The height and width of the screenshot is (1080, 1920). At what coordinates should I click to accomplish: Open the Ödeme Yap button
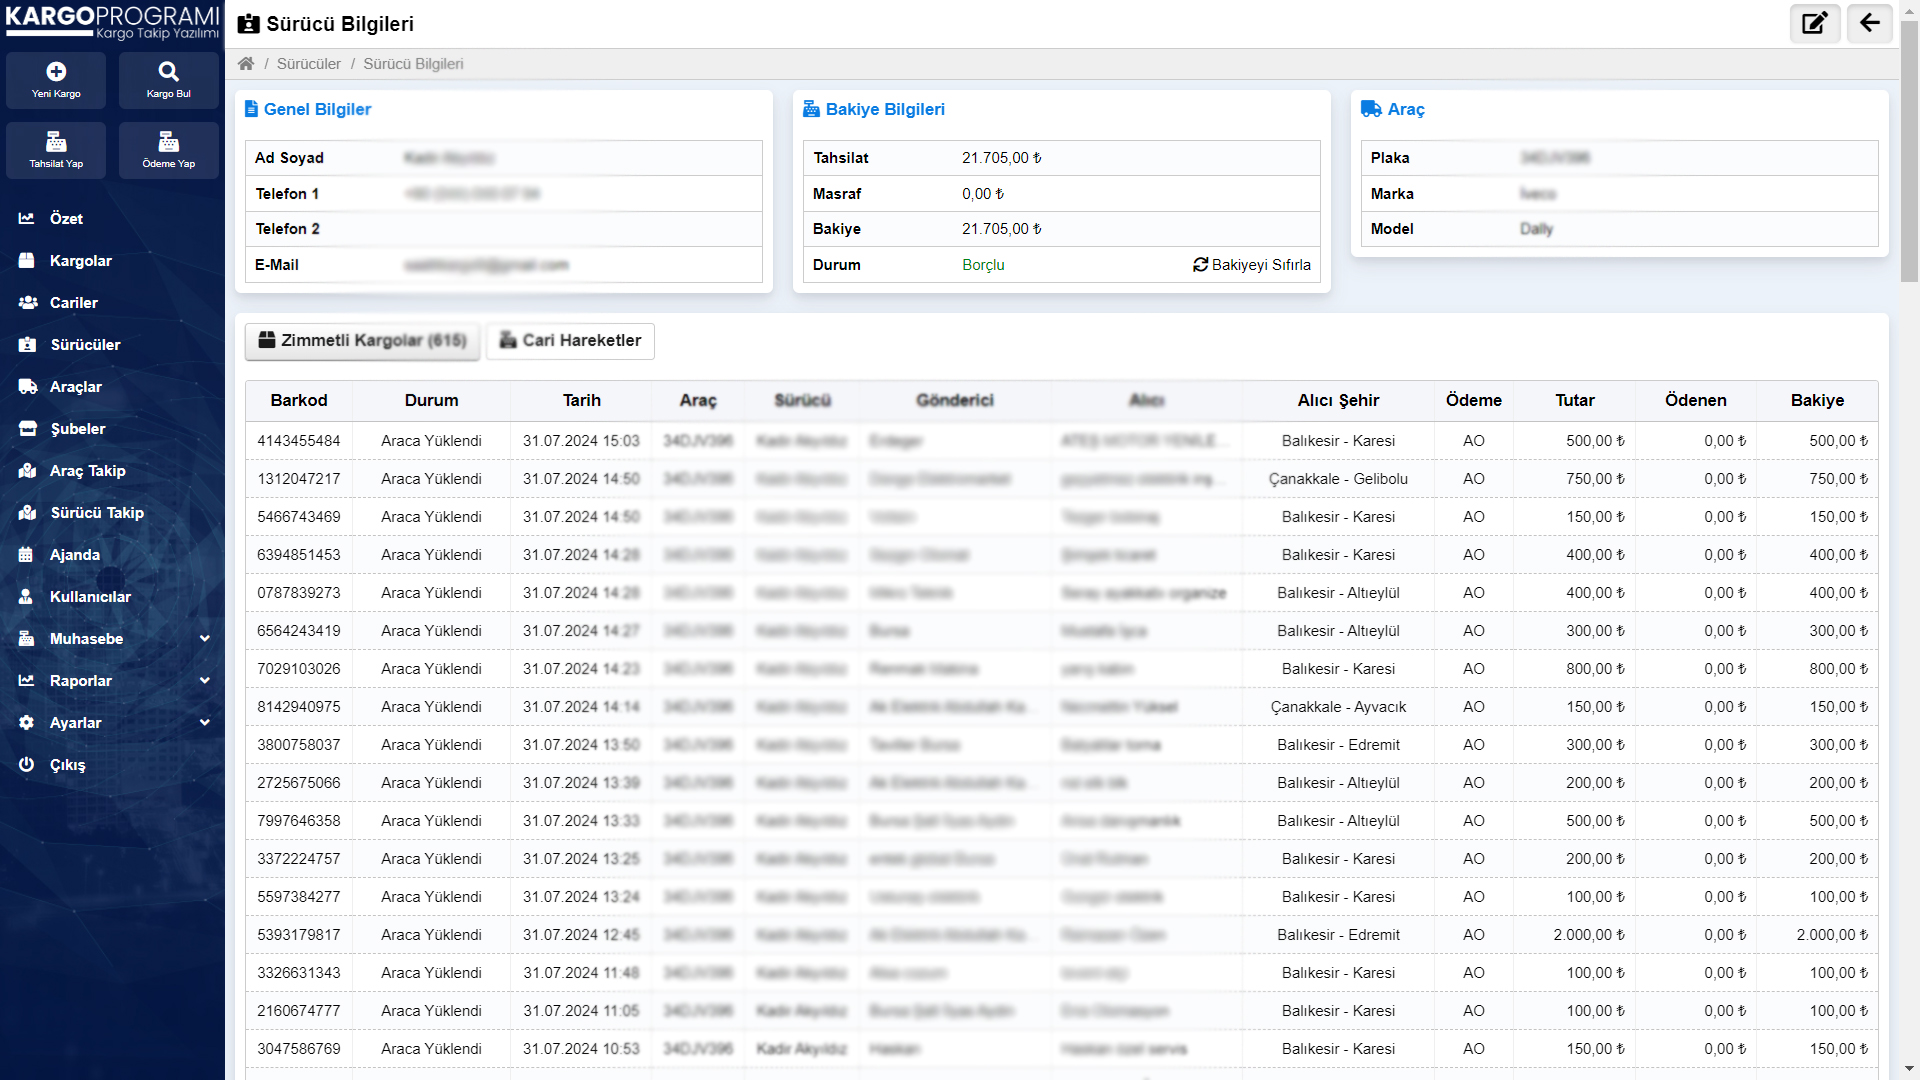click(x=168, y=150)
